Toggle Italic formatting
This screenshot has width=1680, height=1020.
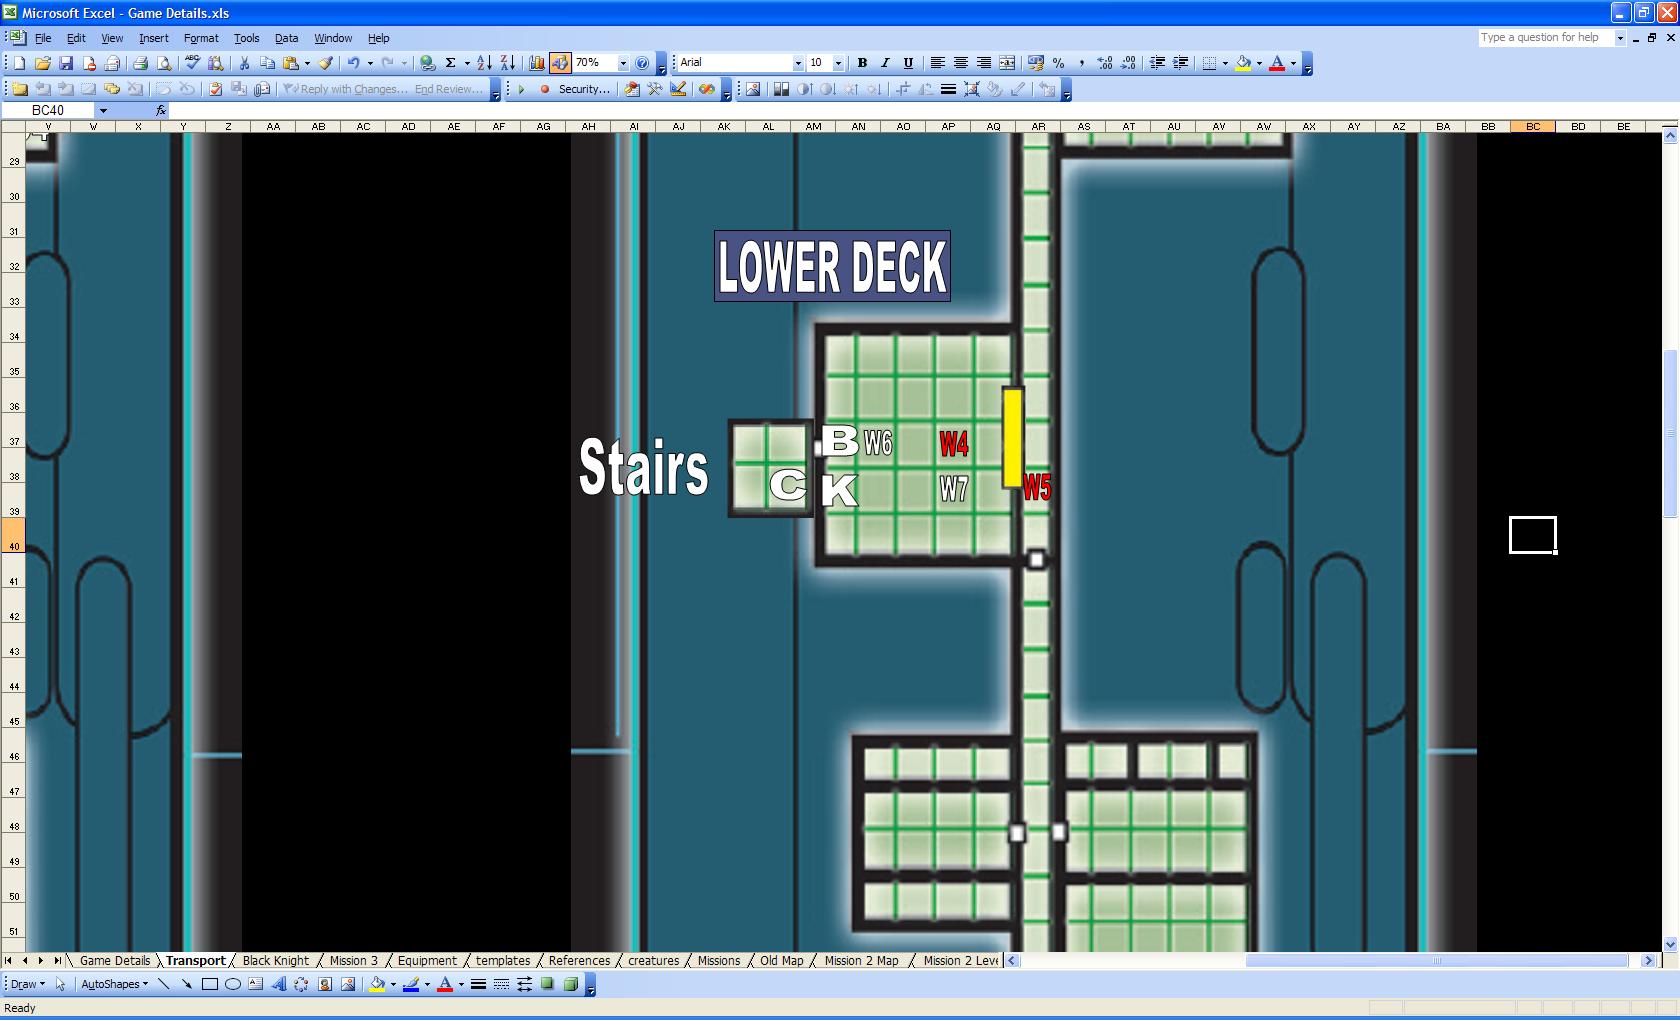(885, 63)
